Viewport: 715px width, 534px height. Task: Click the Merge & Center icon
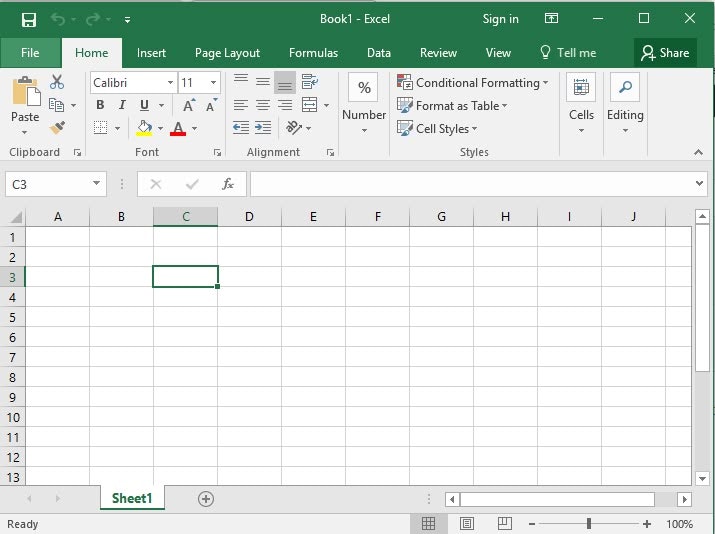coord(309,105)
